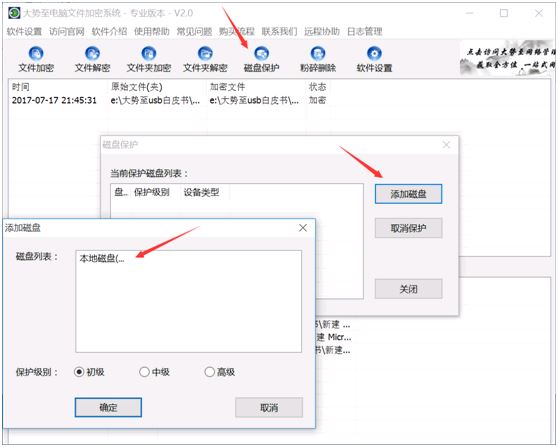This screenshot has height=447, width=558.
Task: Open the 文件加密 file encryption tool
Action: click(36, 60)
